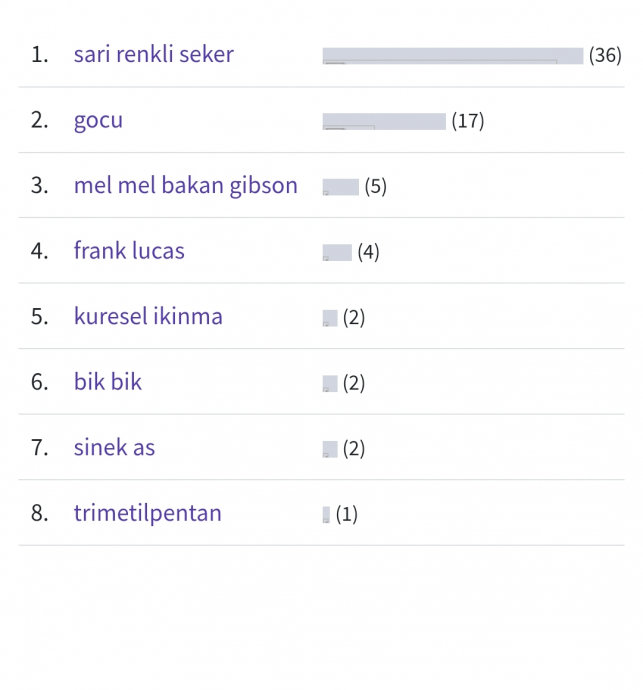Screen dimensions: 643x690
Task: Click the (17) count label
Action: pyautogui.click(x=468, y=121)
